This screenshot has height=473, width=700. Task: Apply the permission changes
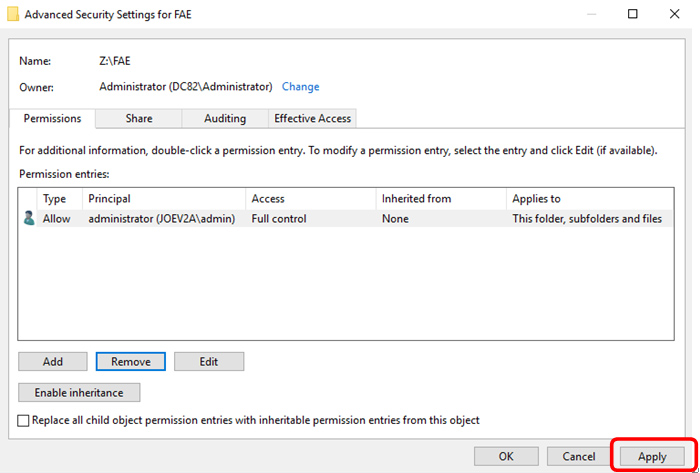(x=652, y=456)
